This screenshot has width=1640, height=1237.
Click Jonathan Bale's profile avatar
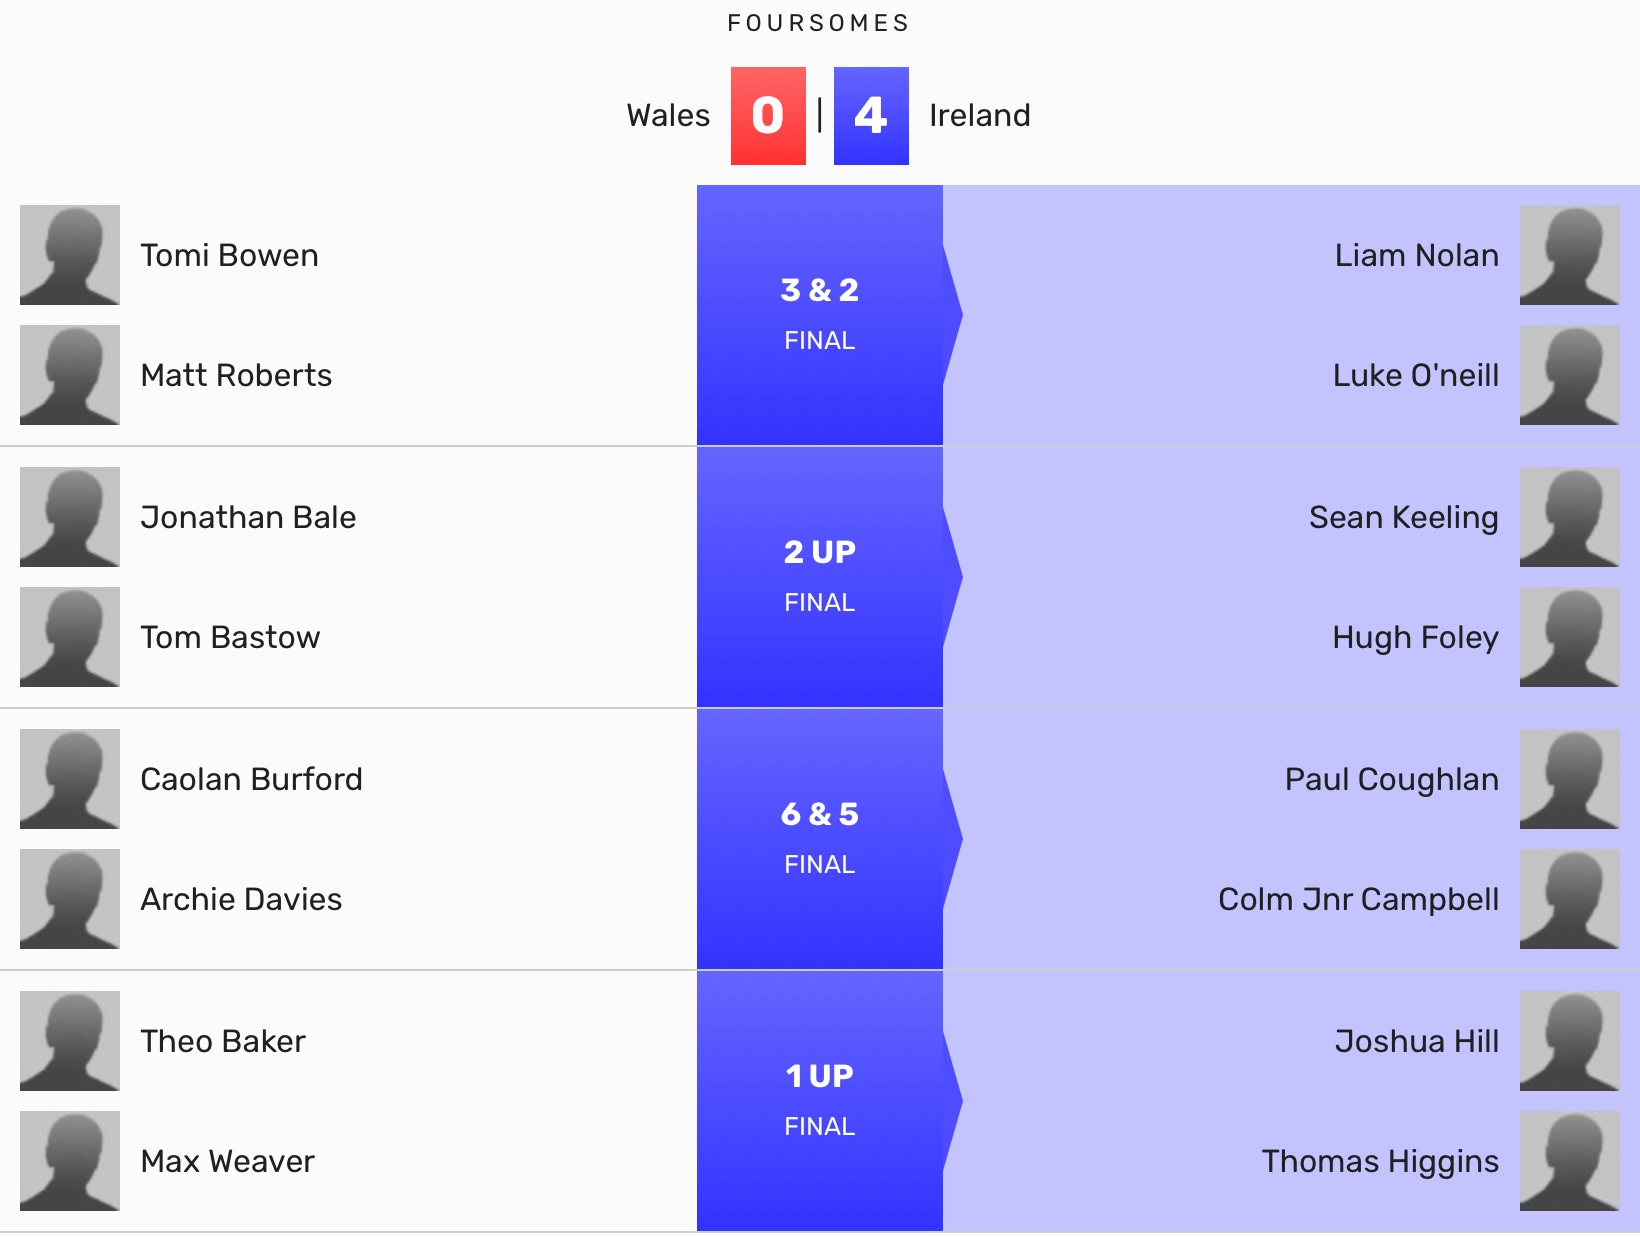(x=70, y=517)
